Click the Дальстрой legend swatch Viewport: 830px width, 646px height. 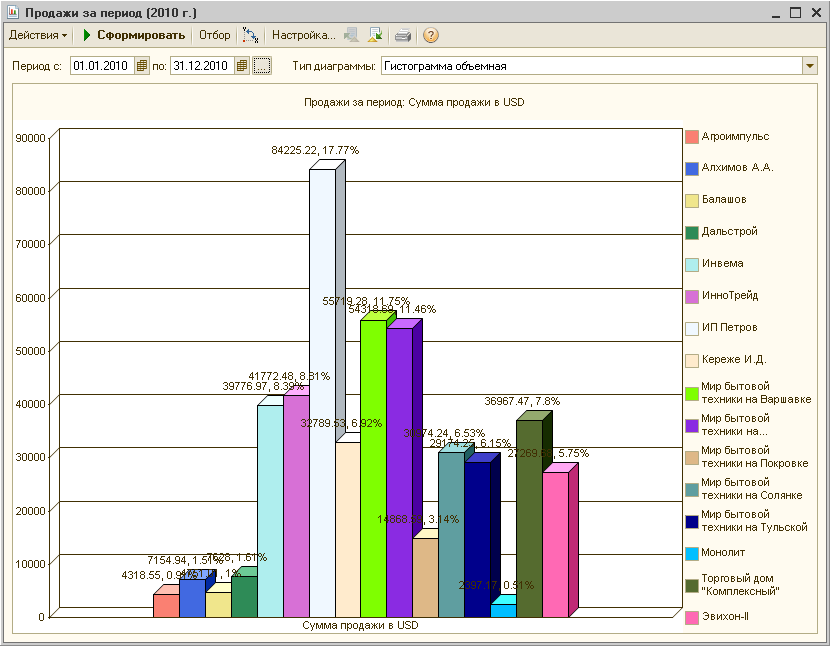pos(692,233)
